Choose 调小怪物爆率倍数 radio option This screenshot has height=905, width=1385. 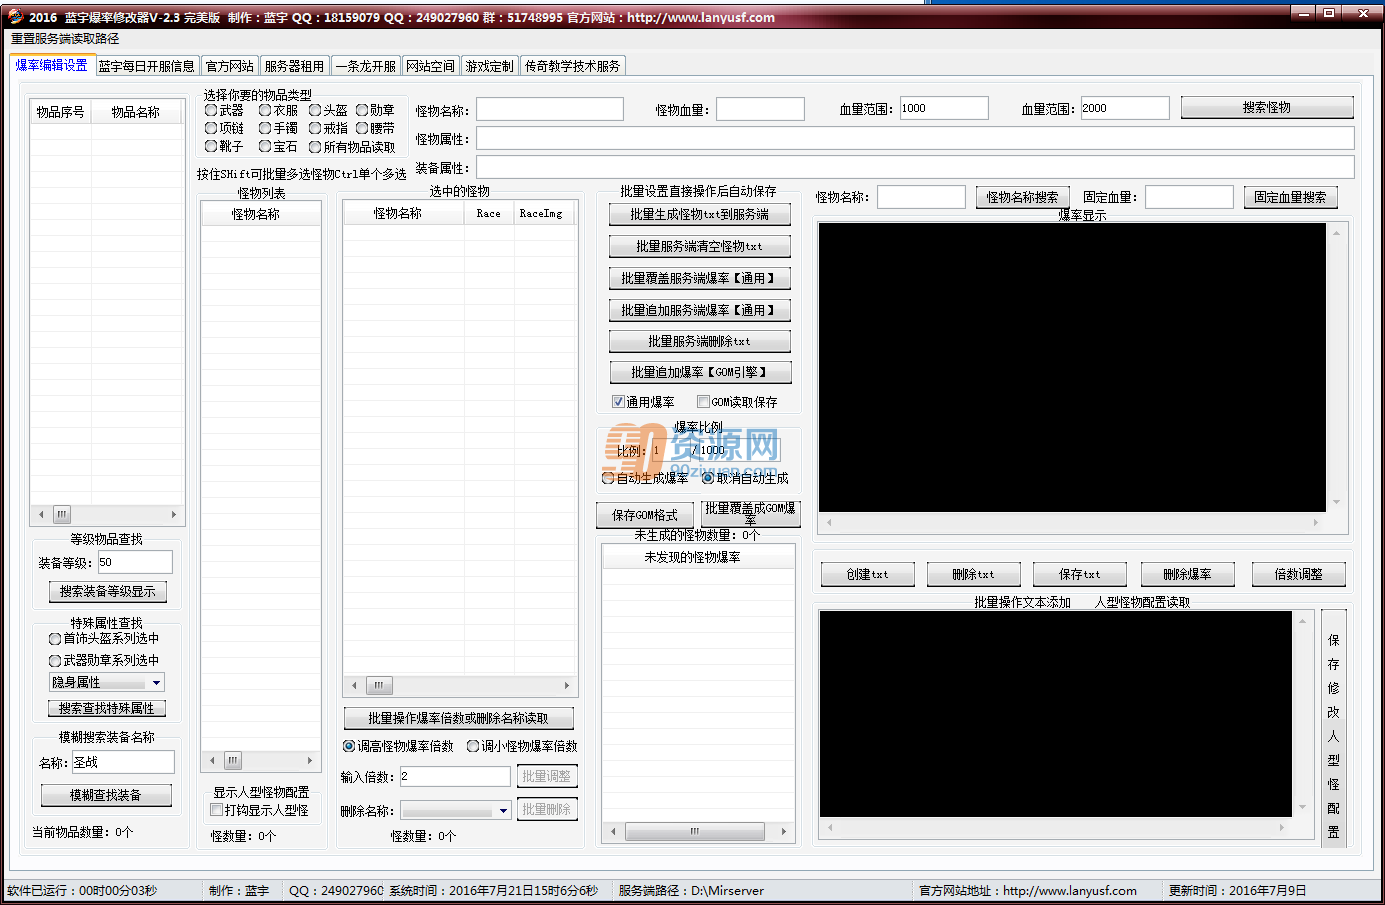click(473, 746)
